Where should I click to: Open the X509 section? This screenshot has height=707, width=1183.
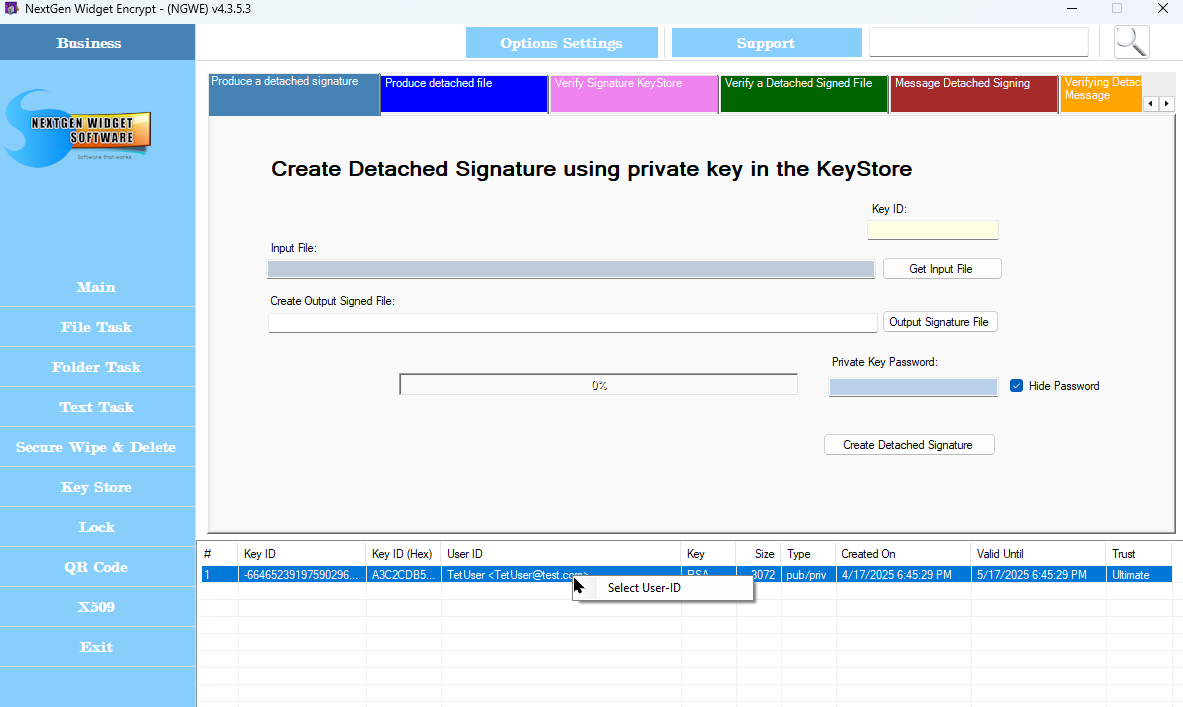coord(97,607)
